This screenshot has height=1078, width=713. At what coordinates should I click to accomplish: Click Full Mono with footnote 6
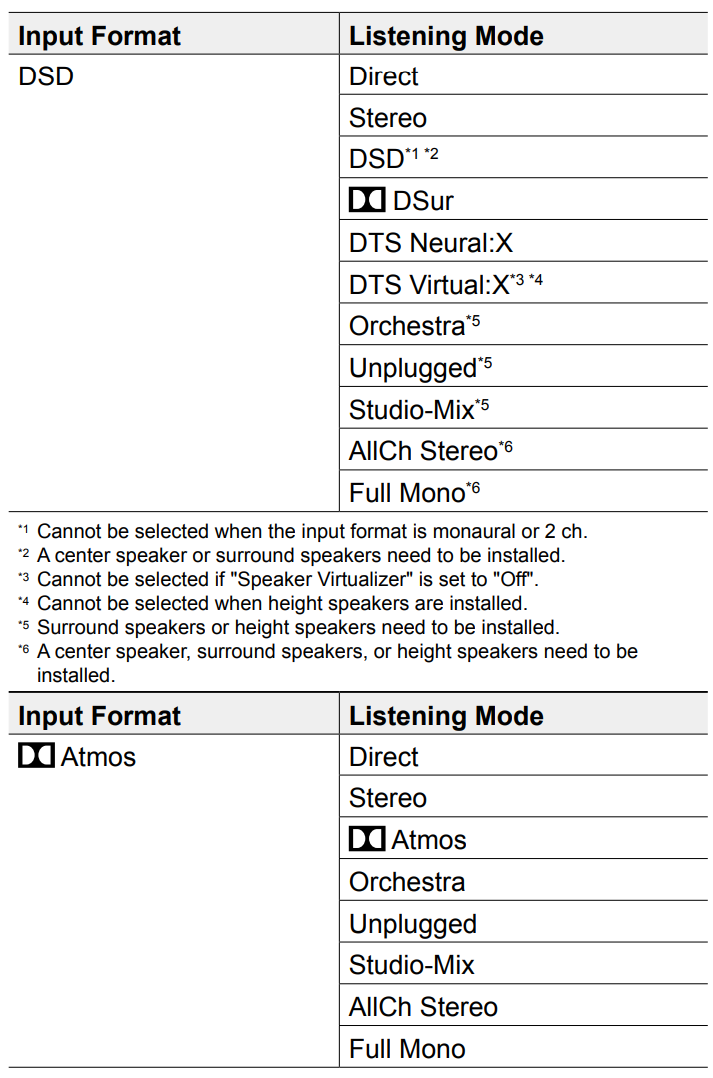coord(414,492)
